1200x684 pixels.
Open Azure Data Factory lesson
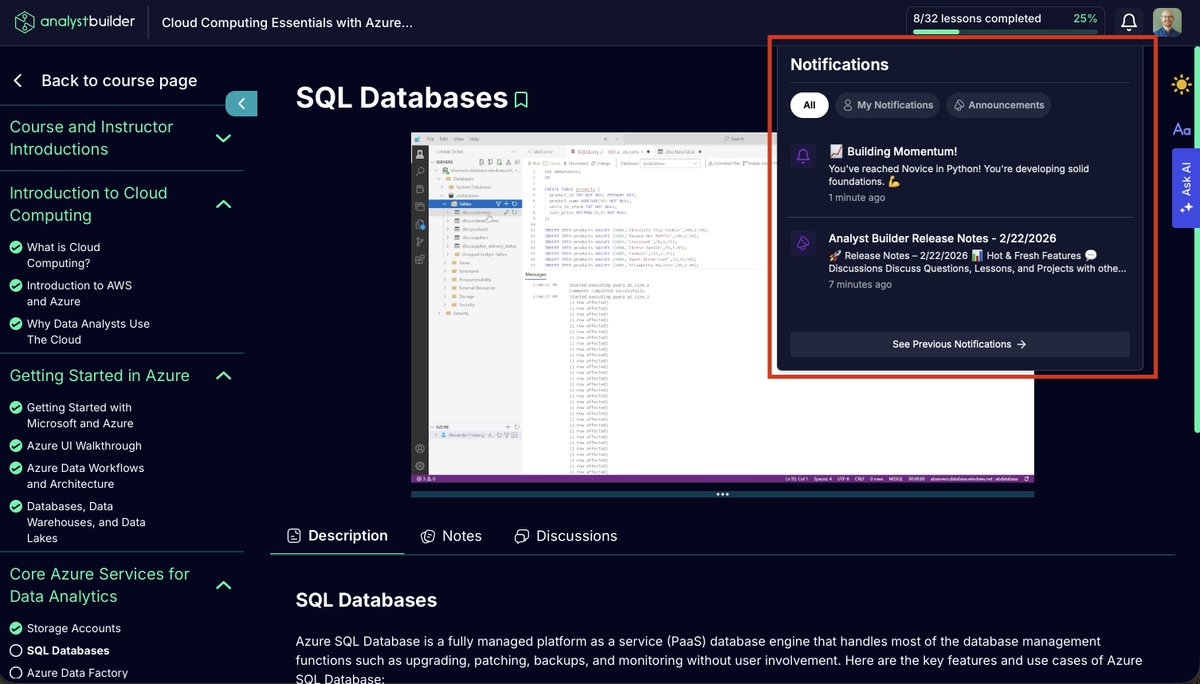coord(77,673)
